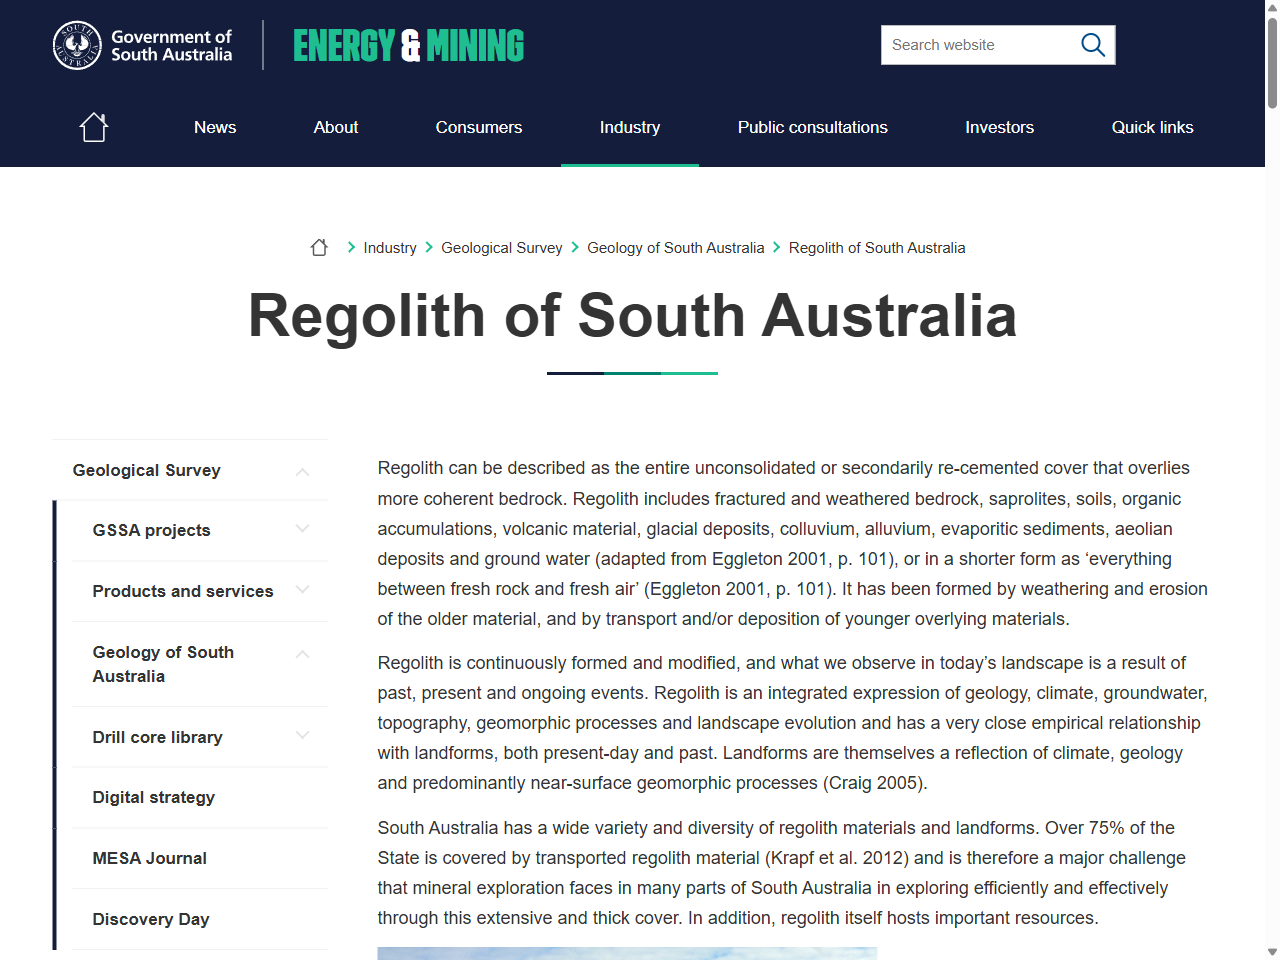Expand the GSSA projects submenu
Image resolution: width=1280 pixels, height=960 pixels.
click(302, 530)
